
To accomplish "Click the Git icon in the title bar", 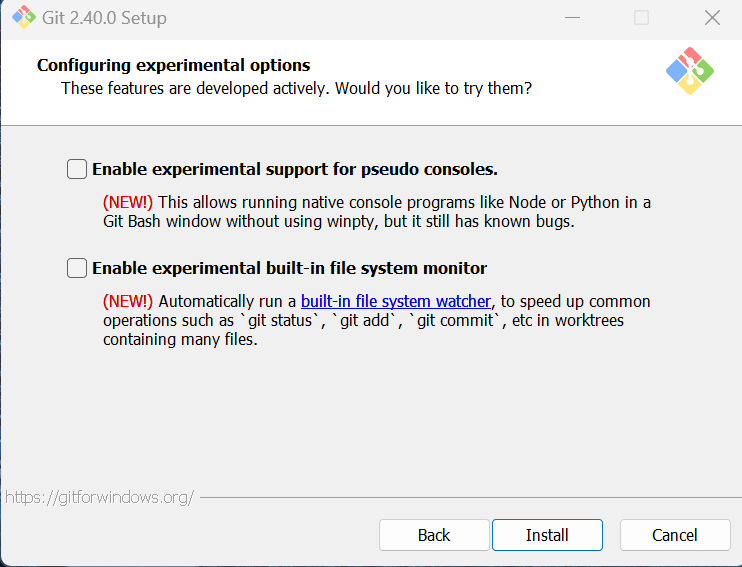I will (x=24, y=18).
